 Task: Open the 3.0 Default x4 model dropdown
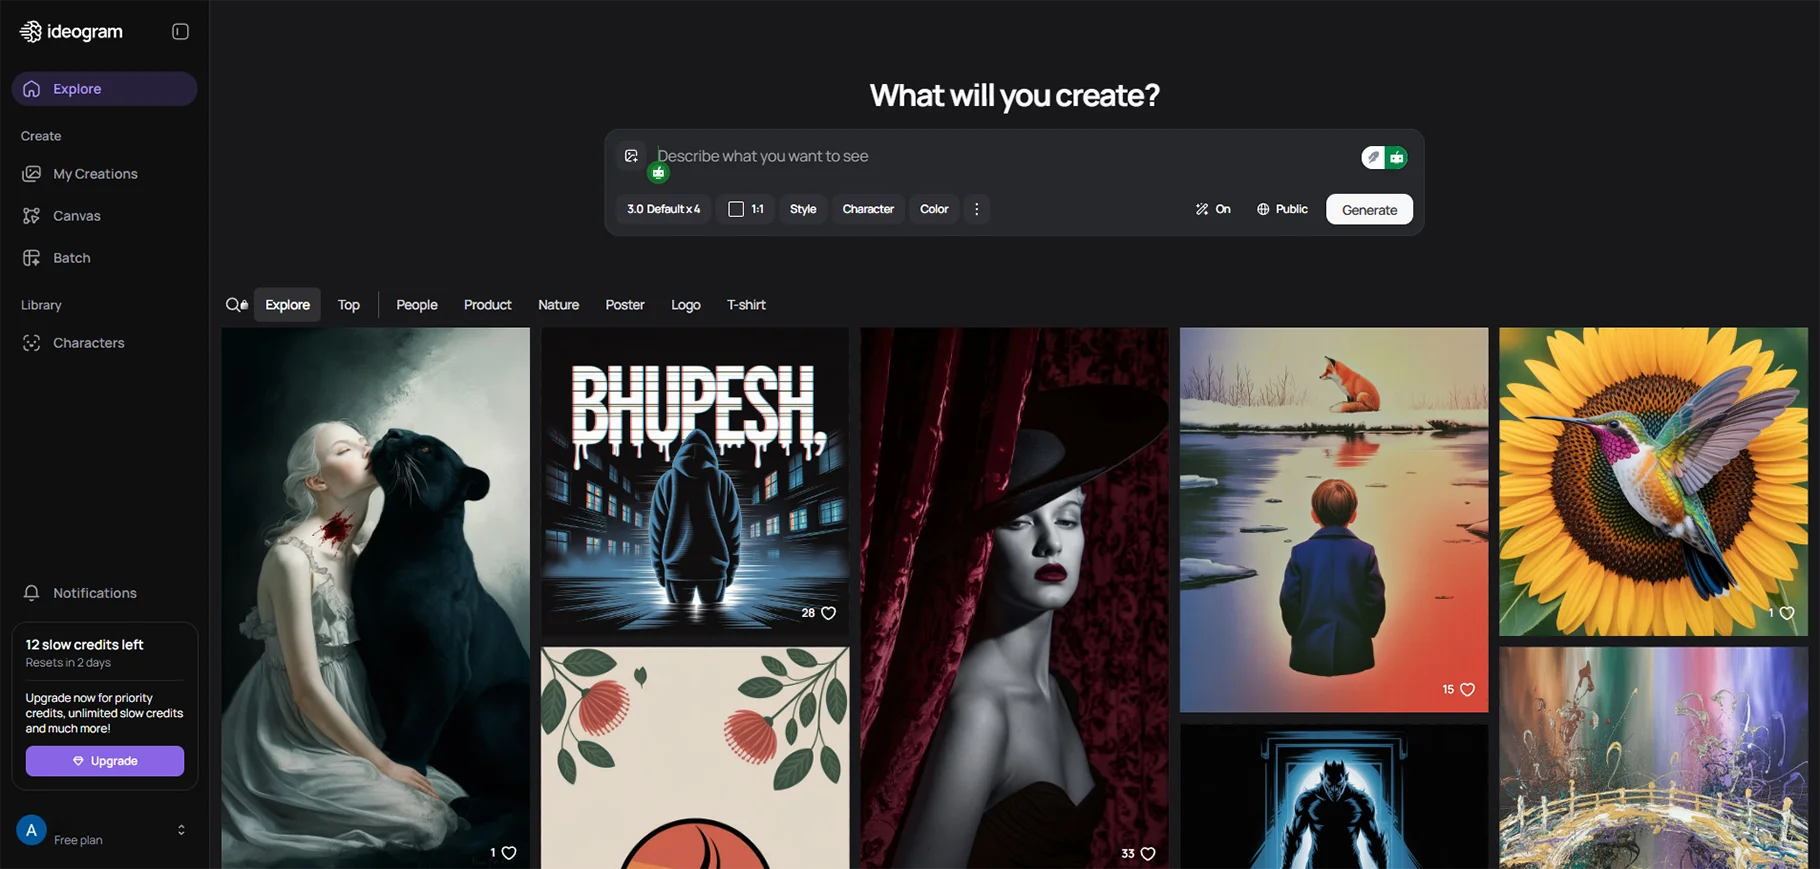[664, 209]
